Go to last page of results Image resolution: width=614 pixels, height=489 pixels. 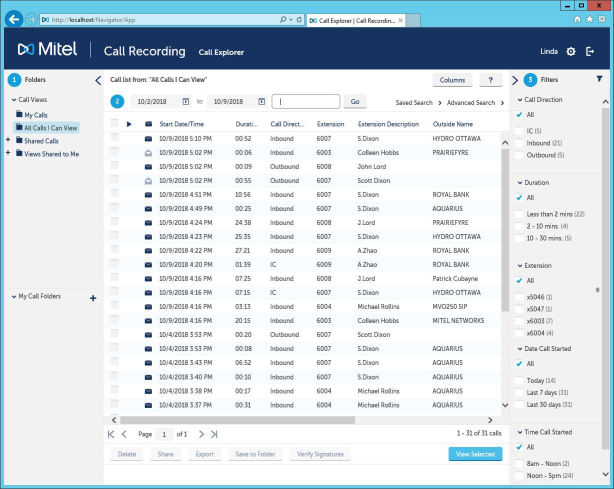[x=214, y=434]
